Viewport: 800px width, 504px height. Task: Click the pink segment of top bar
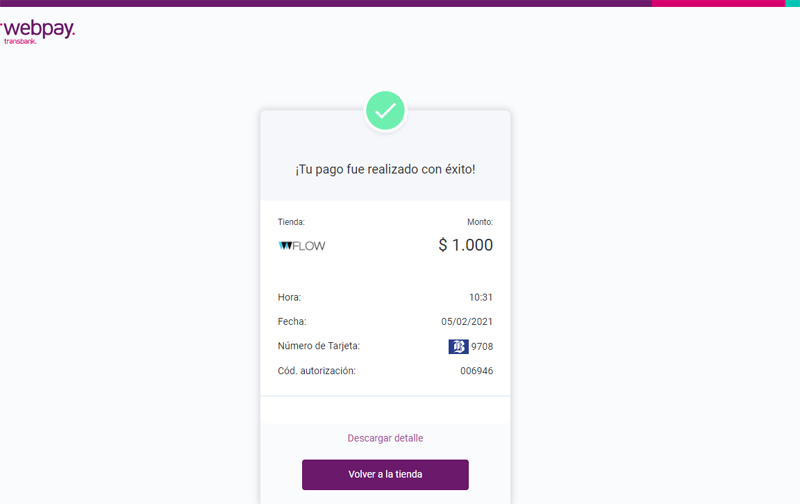click(x=718, y=3)
